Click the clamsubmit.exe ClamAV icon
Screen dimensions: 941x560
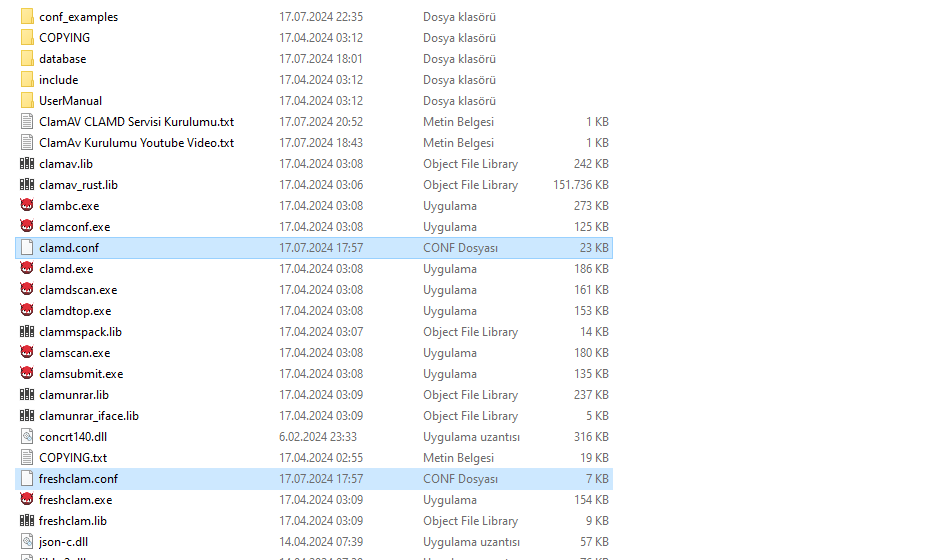click(x=27, y=373)
